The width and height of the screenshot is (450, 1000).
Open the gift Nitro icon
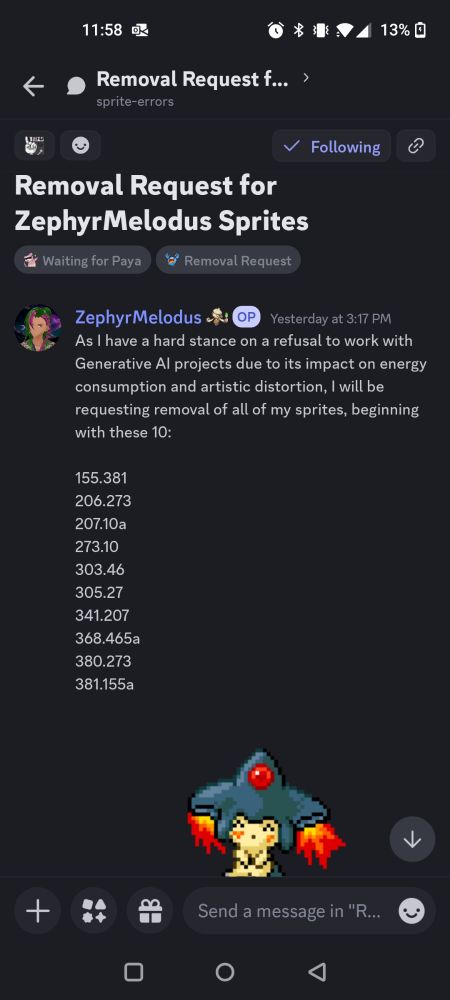click(x=150, y=911)
